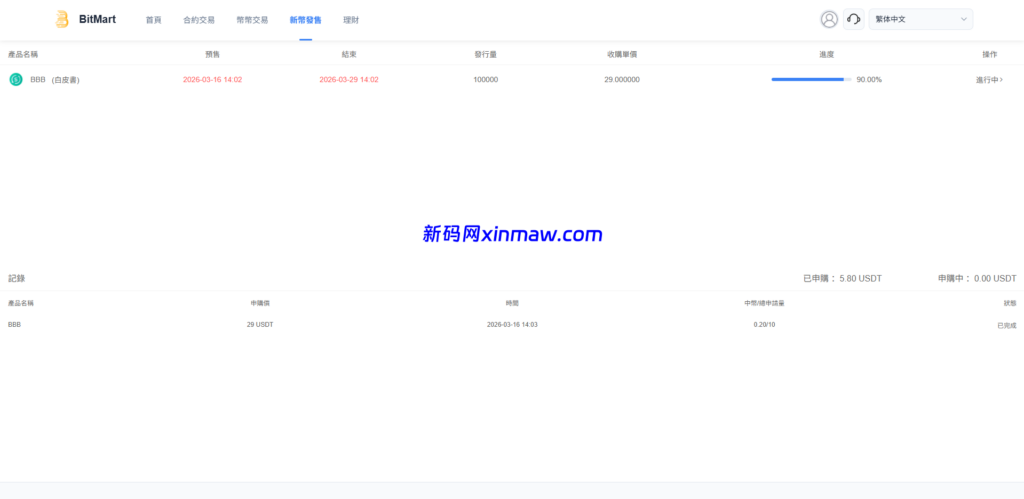The image size is (1024, 499).
Task: Click the 操作 column header
Action: point(989,54)
